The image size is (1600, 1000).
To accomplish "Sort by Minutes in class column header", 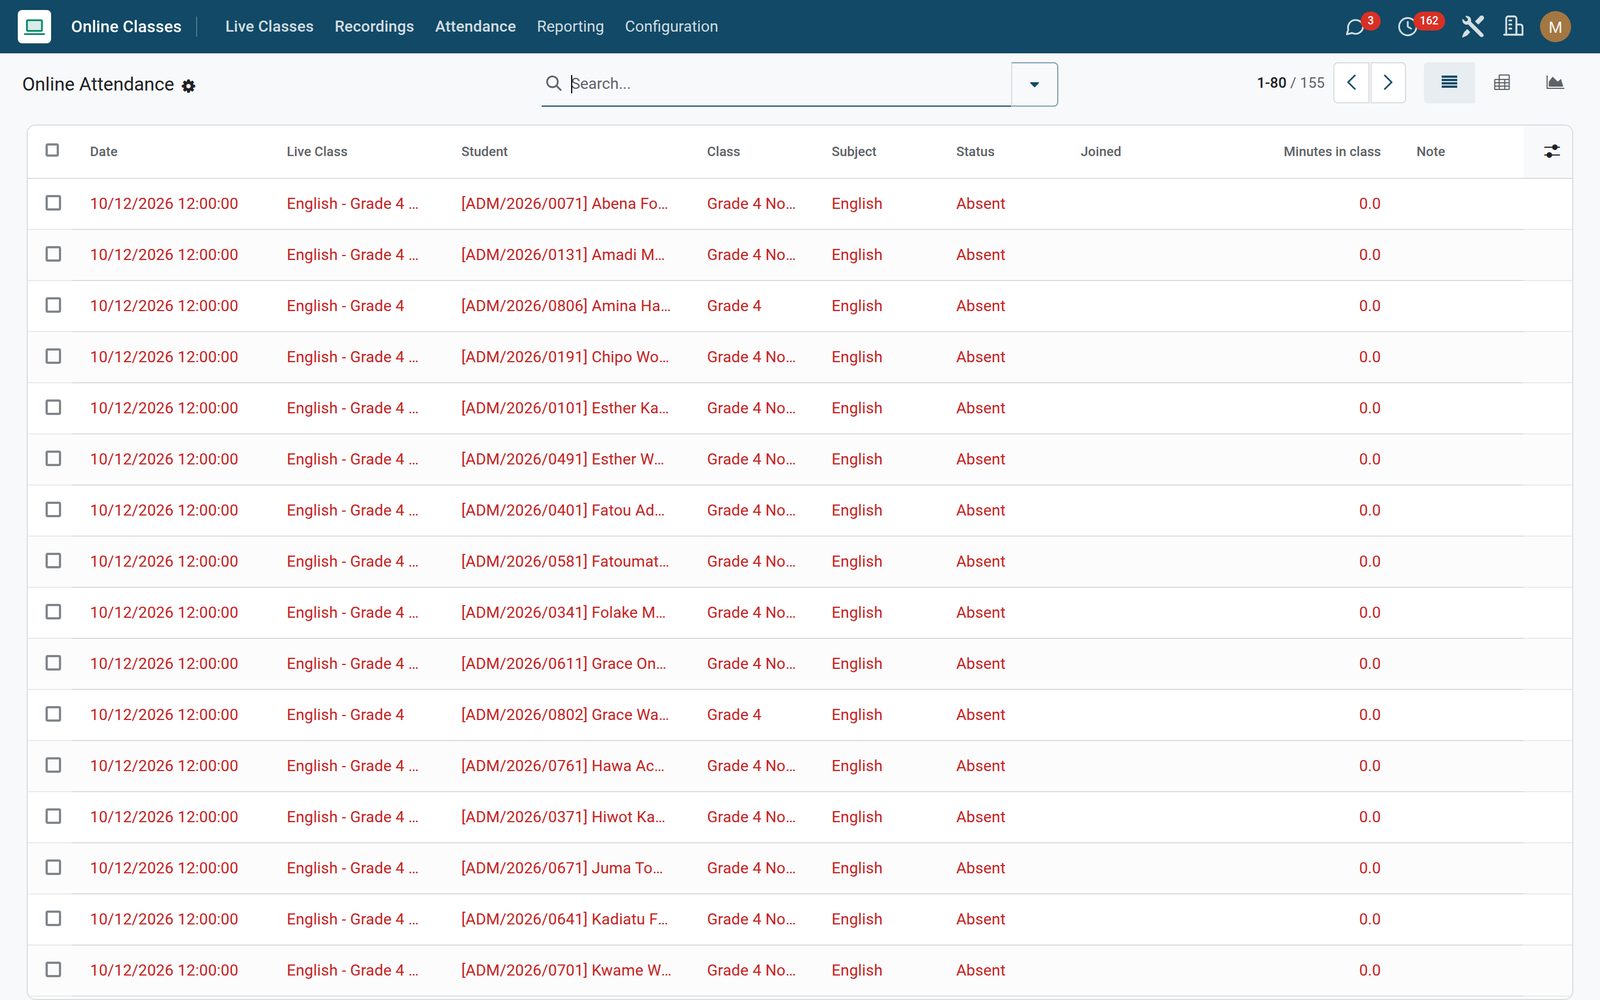I will [1332, 152].
